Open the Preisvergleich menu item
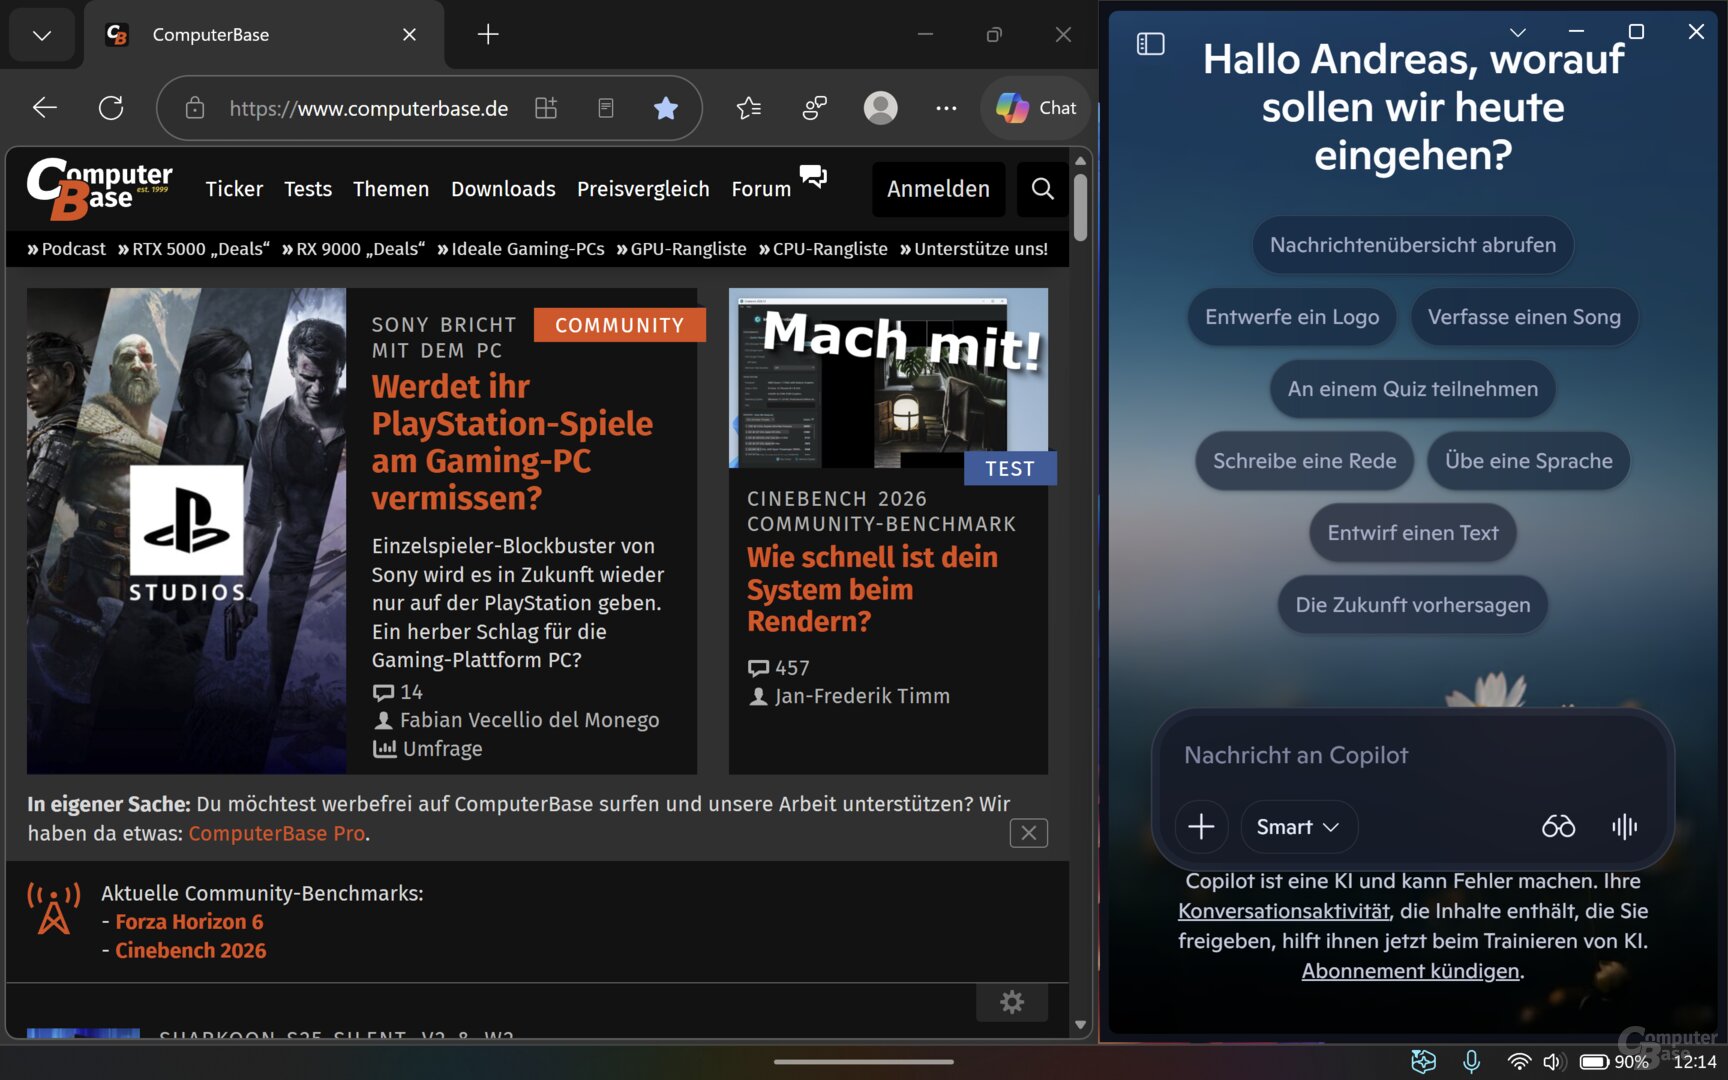Screen dimensions: 1728x1080 point(643,189)
